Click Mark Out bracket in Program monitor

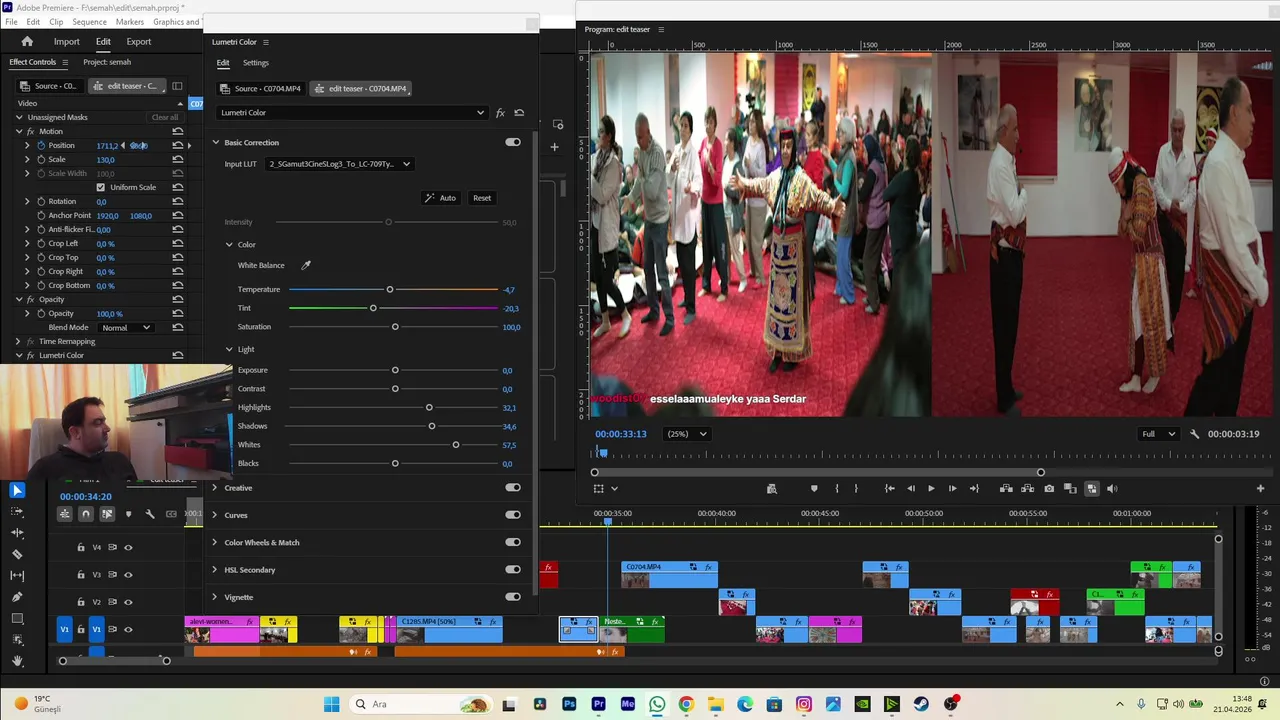point(856,489)
